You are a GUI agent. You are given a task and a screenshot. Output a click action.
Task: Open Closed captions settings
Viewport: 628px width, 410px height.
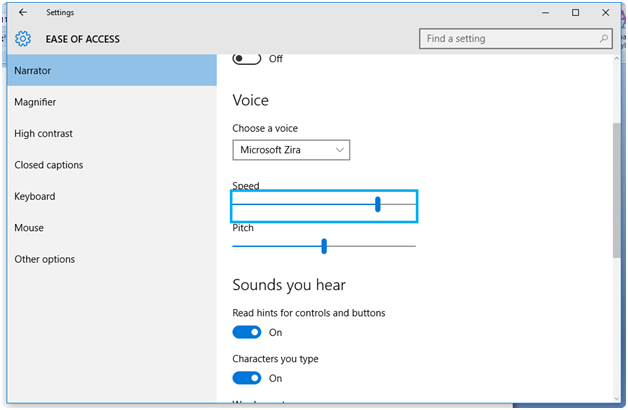48,165
